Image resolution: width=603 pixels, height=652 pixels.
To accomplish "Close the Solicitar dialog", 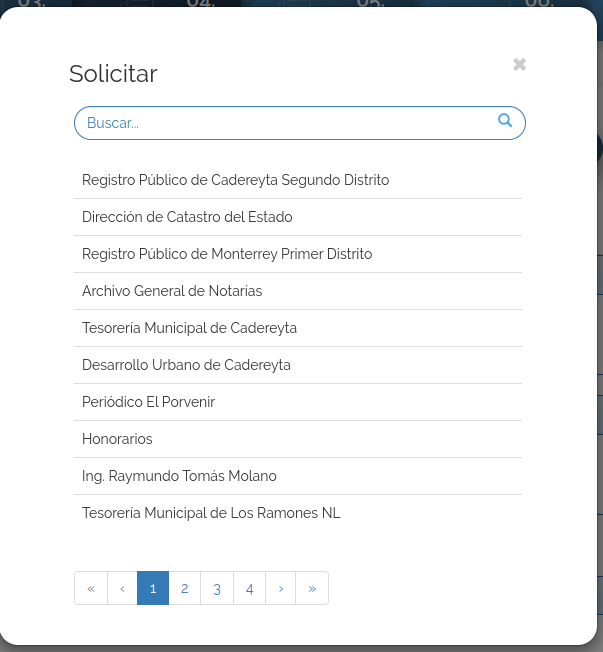I will point(519,65).
